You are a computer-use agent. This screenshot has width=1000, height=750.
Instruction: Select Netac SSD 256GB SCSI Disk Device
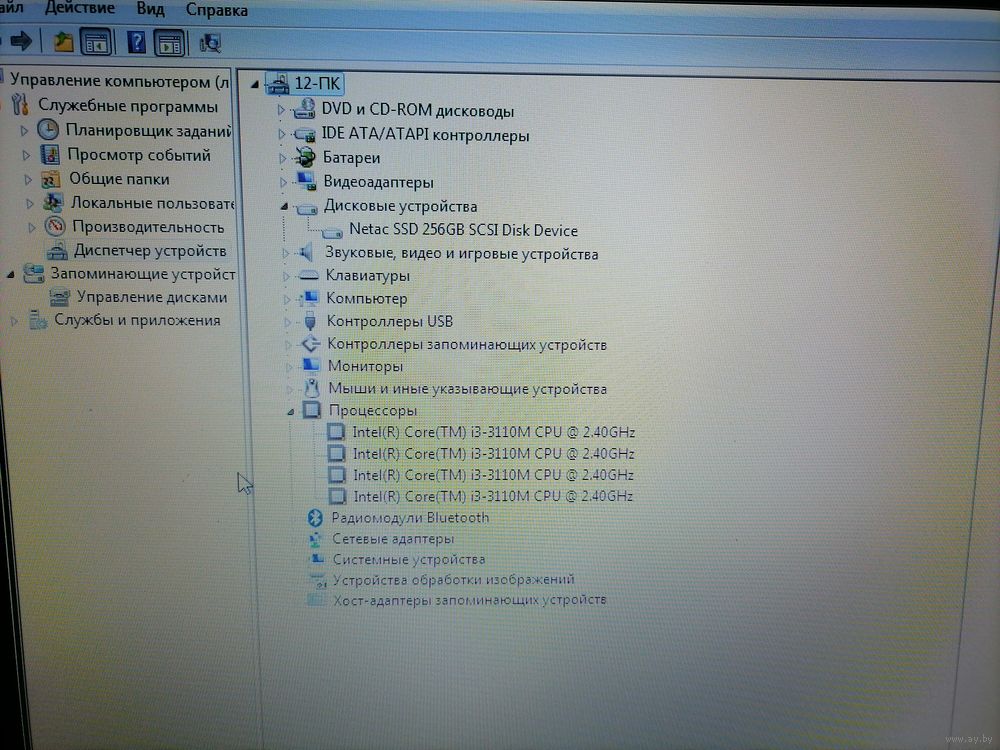pyautogui.click(x=463, y=230)
